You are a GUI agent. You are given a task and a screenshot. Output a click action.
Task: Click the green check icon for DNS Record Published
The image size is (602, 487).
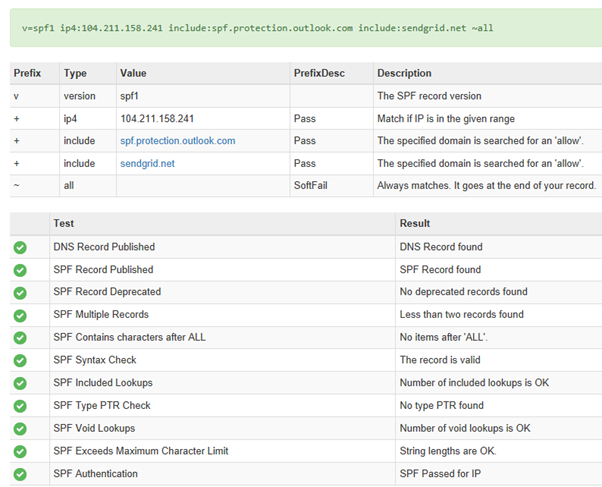20,248
